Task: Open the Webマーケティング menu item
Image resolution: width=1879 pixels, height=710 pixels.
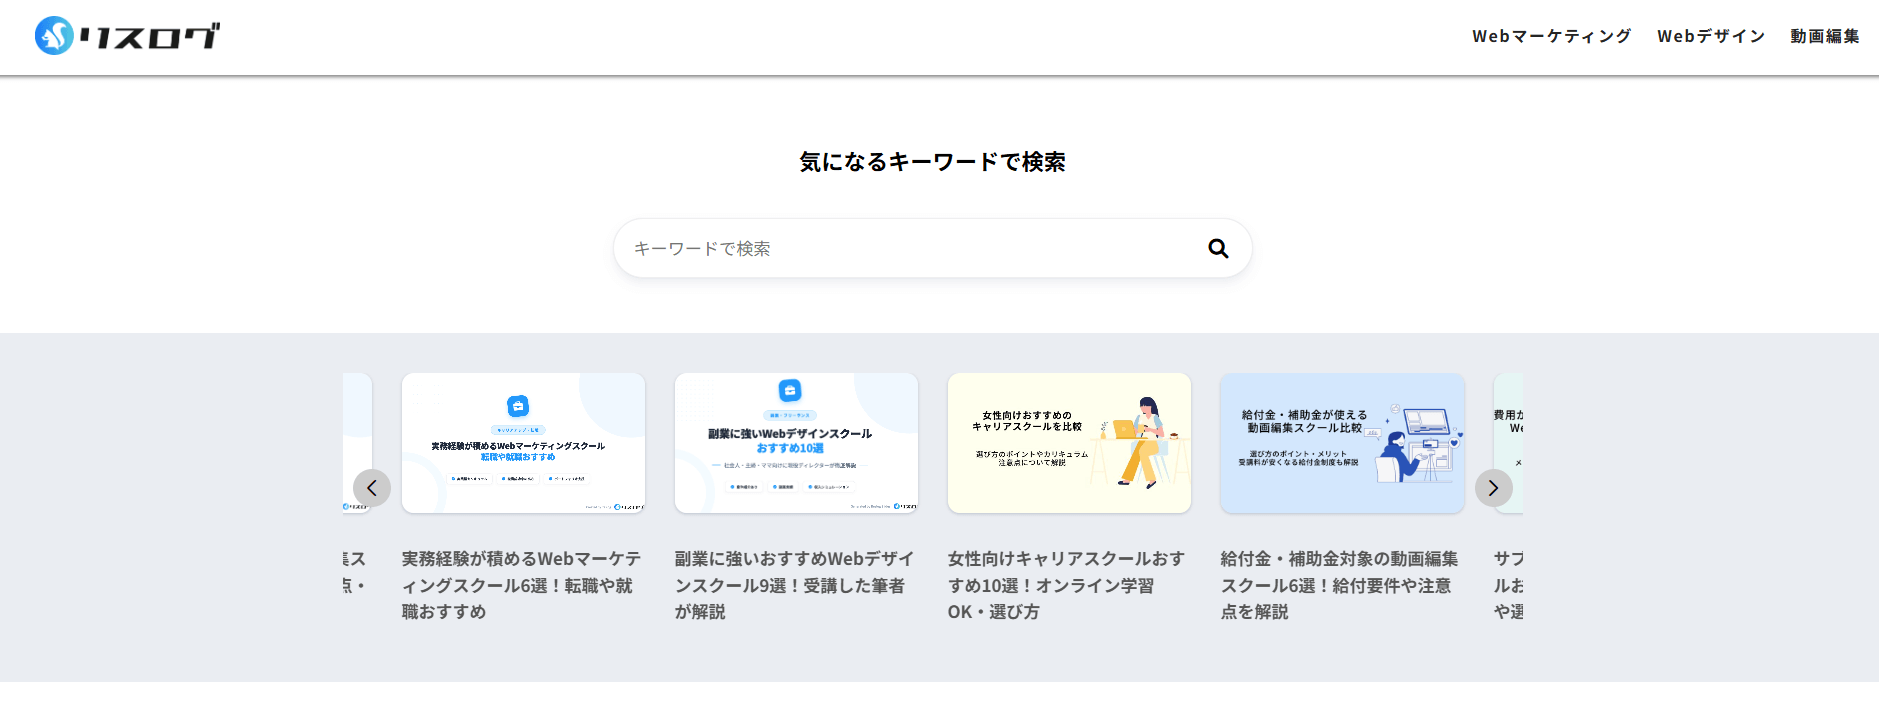Action: click(x=1551, y=36)
